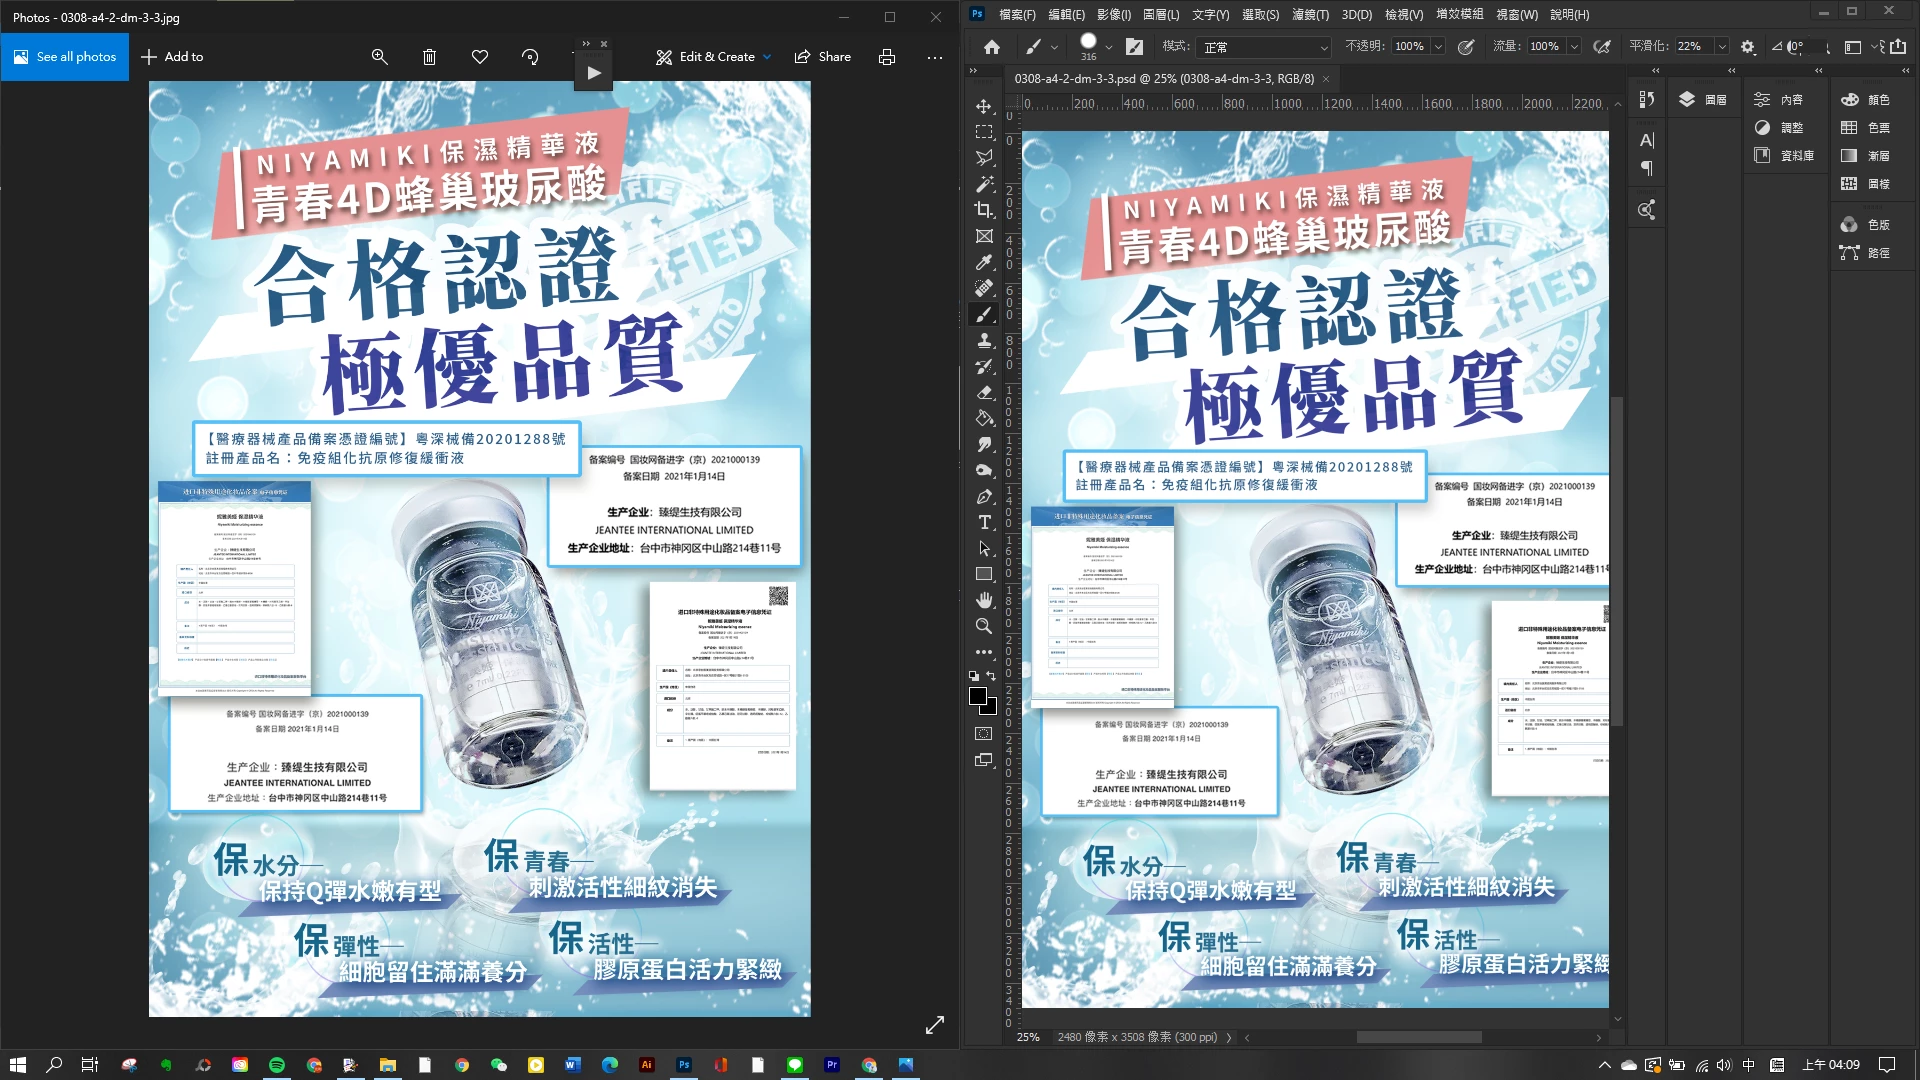Viewport: 1920px width, 1080px height.
Task: Select the Horizontal Type tool
Action: tap(984, 522)
